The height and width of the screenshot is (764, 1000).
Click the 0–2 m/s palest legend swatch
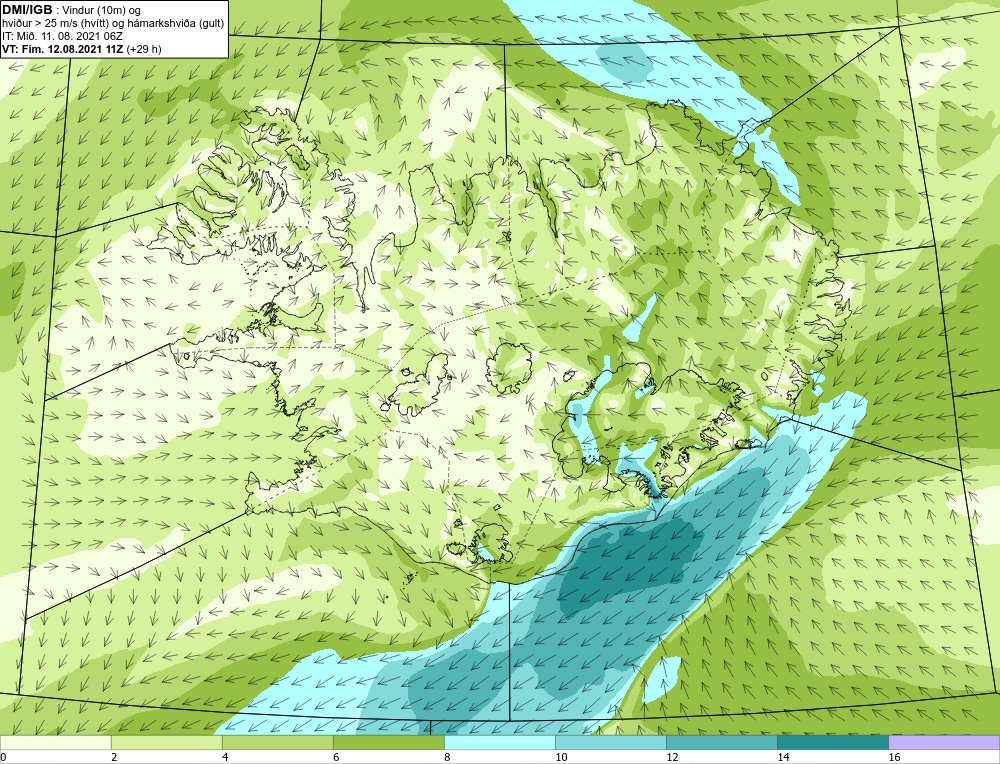tap(55, 742)
